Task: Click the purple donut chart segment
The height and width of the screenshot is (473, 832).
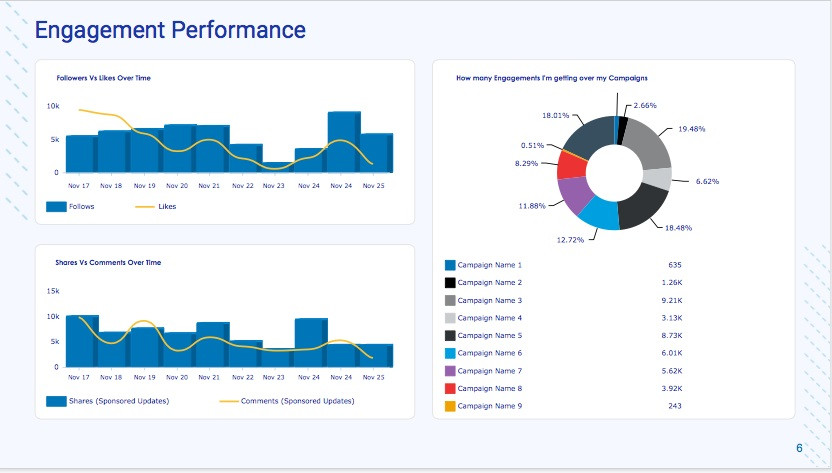Action: click(x=574, y=194)
